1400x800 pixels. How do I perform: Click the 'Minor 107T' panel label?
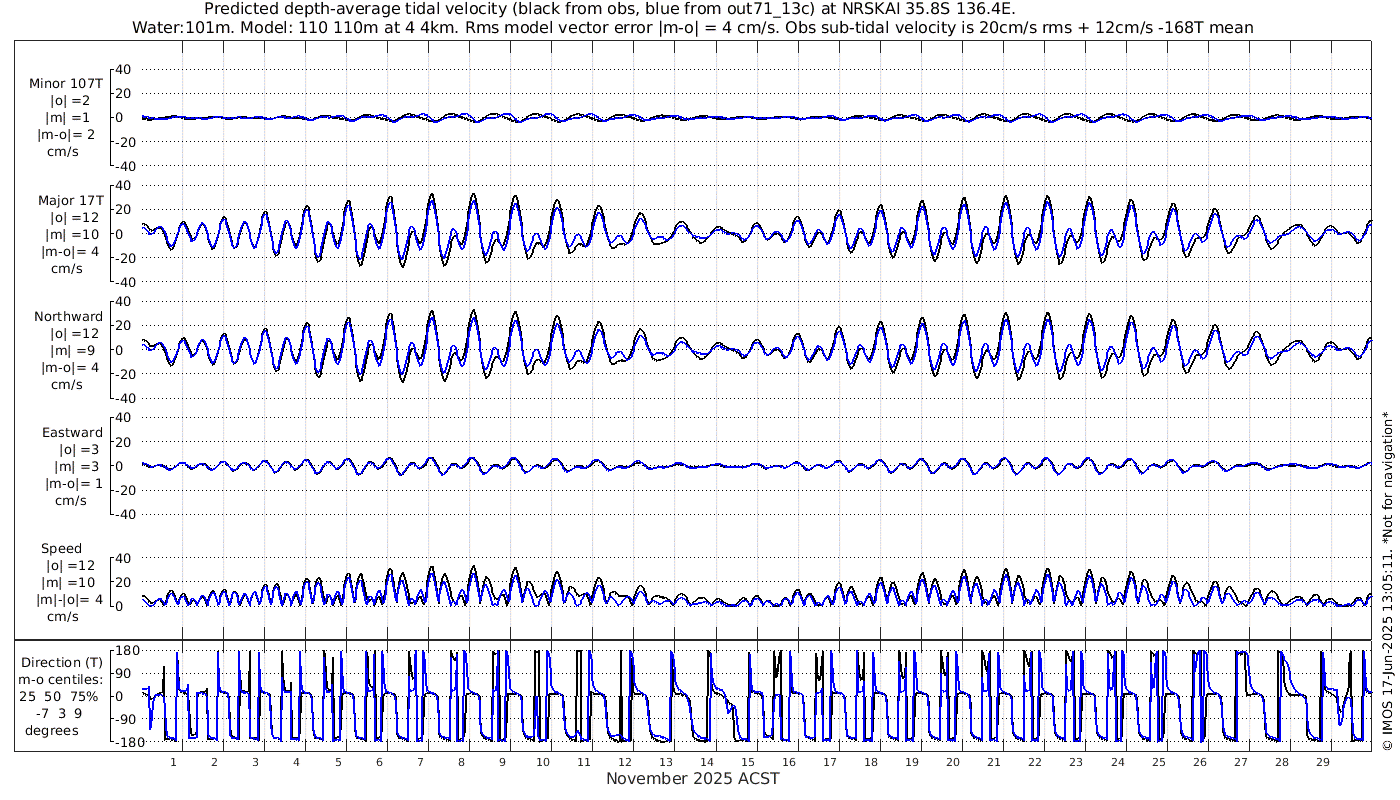[67, 84]
